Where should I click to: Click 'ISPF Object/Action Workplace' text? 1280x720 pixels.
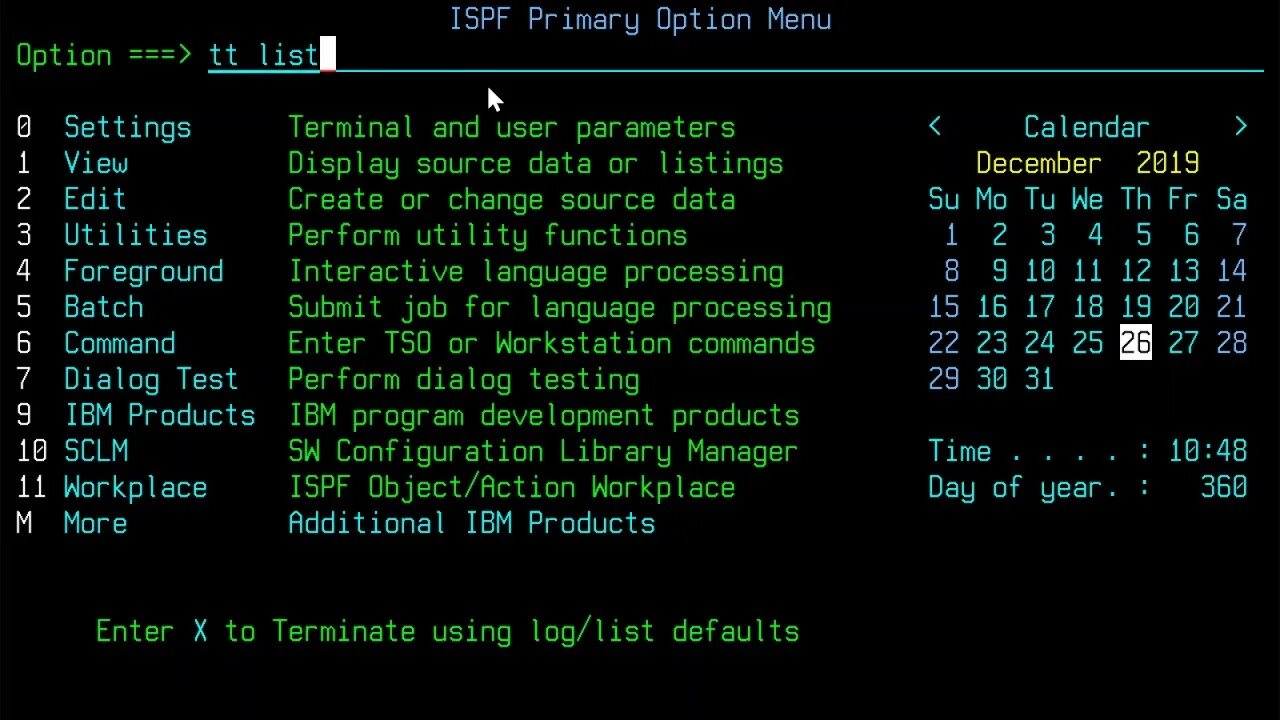(511, 487)
